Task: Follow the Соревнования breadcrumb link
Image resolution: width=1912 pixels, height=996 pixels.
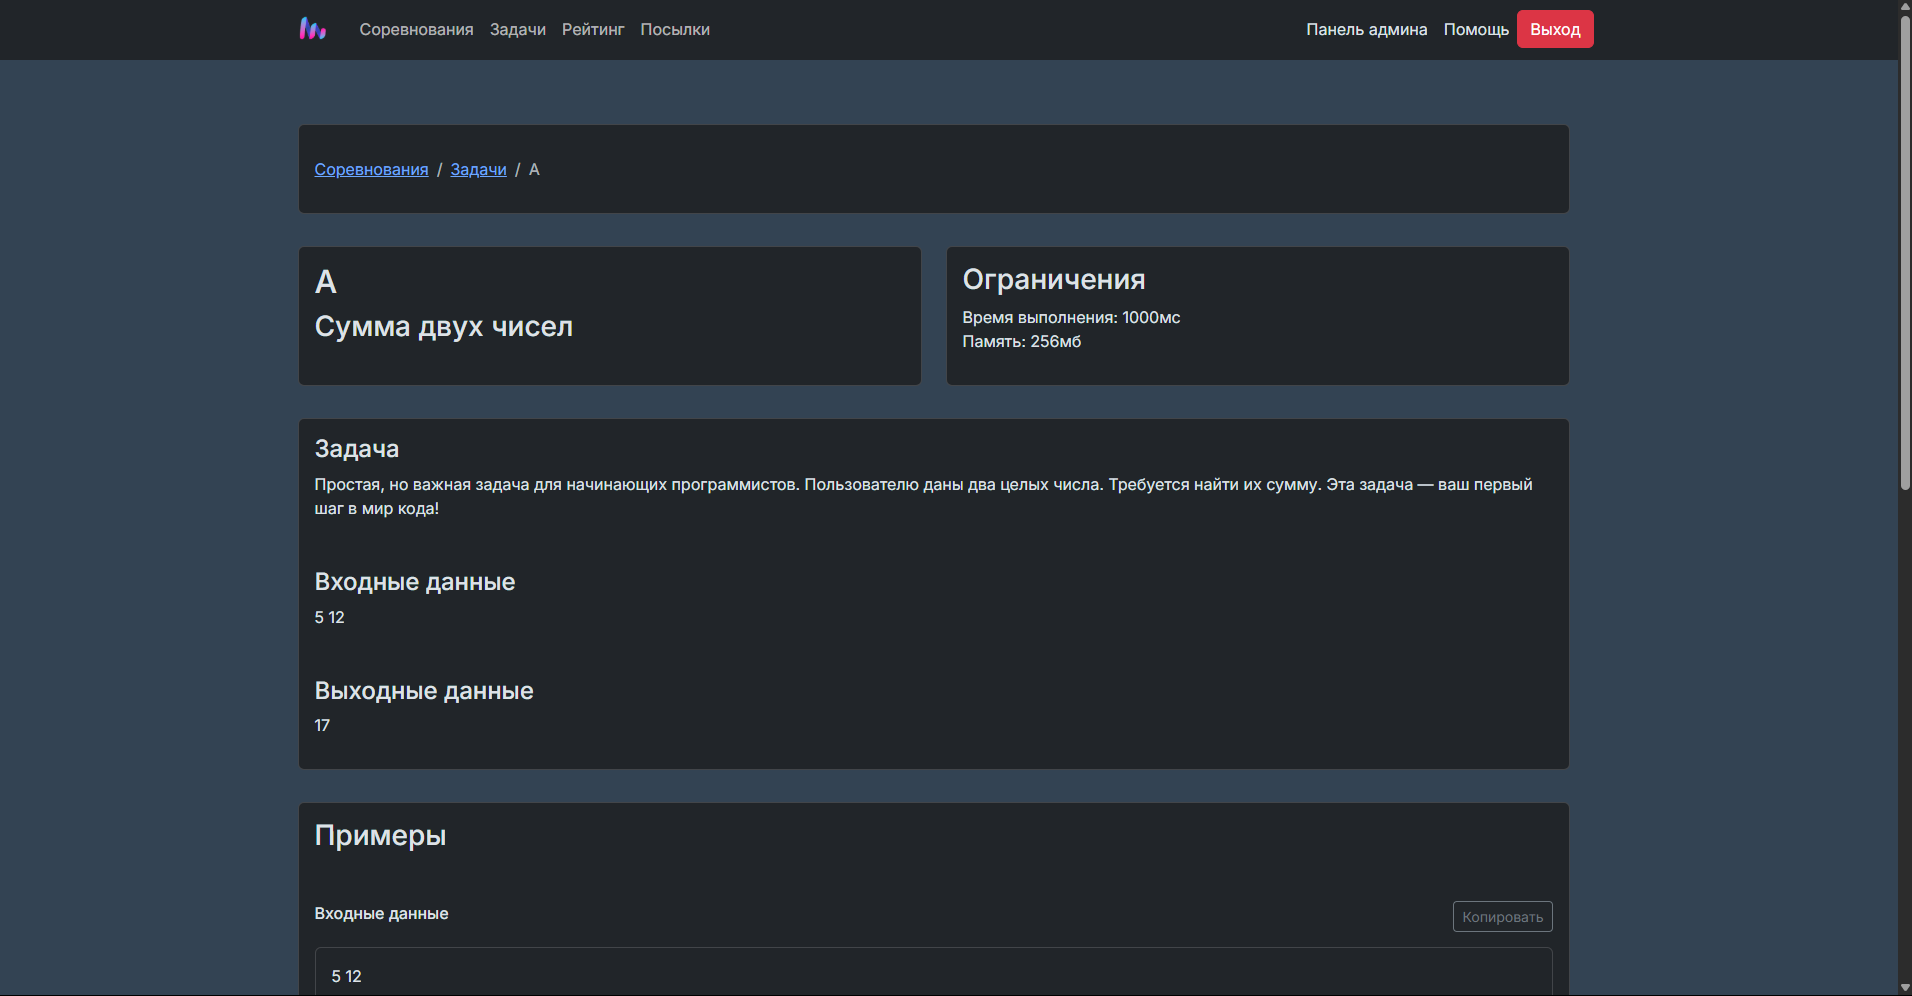Action: click(x=371, y=170)
